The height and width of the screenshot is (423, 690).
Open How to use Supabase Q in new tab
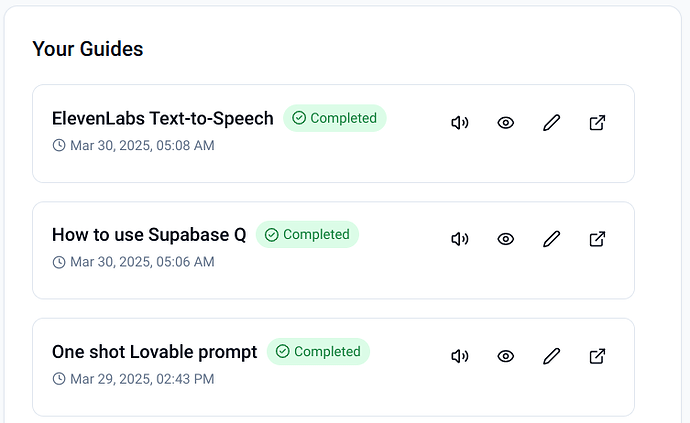click(597, 239)
